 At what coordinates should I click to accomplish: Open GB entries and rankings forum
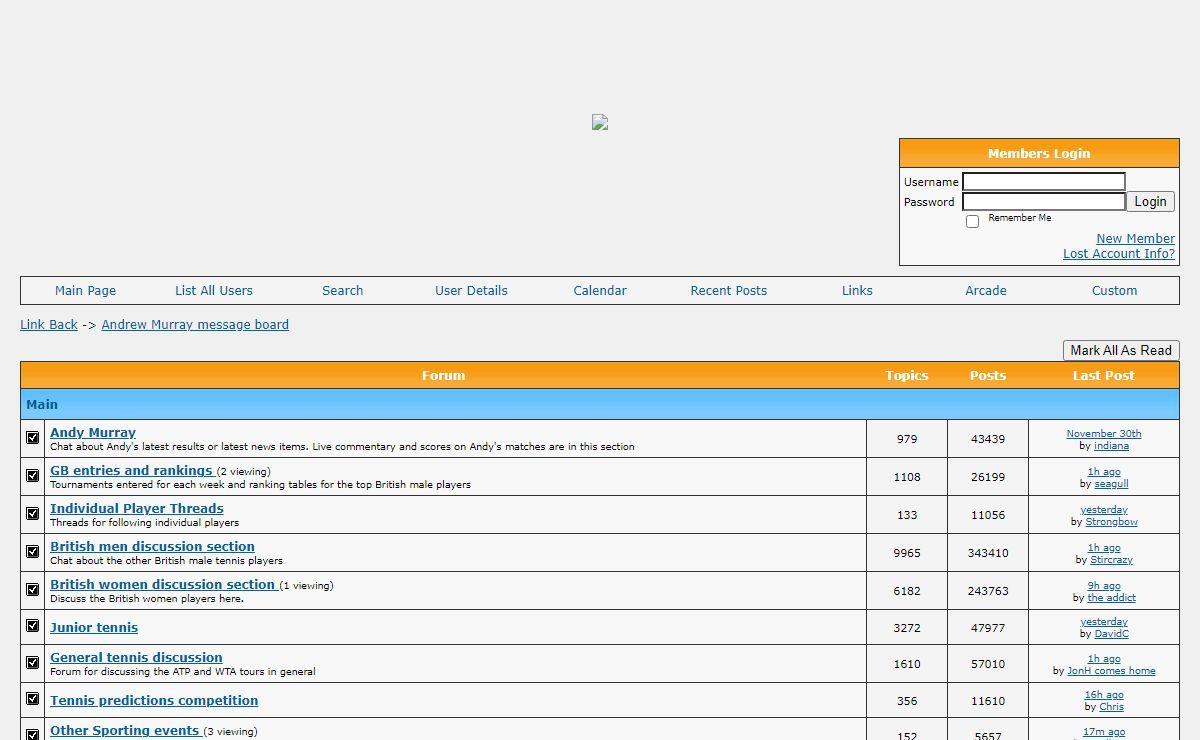click(x=131, y=470)
